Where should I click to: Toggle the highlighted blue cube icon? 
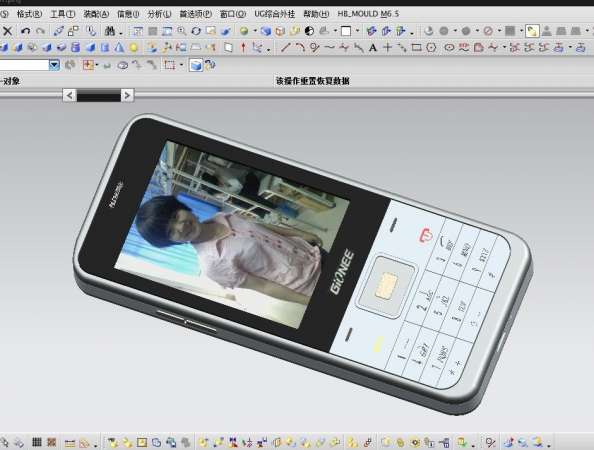196,65
